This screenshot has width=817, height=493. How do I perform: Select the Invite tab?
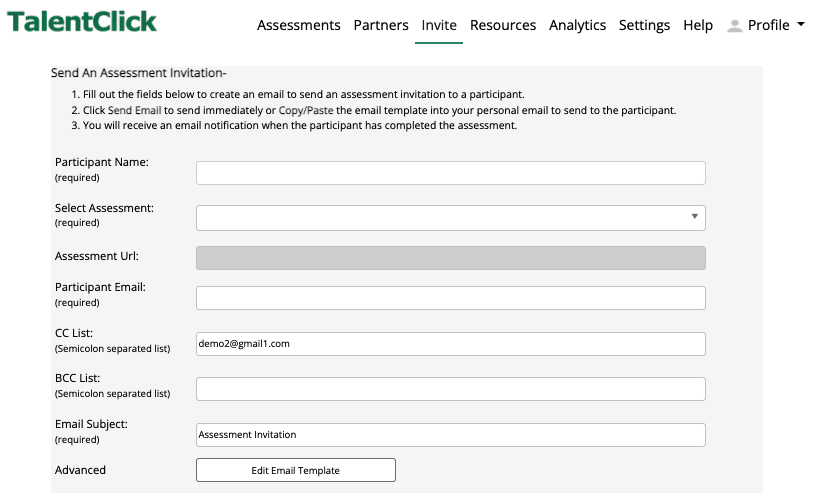point(439,25)
